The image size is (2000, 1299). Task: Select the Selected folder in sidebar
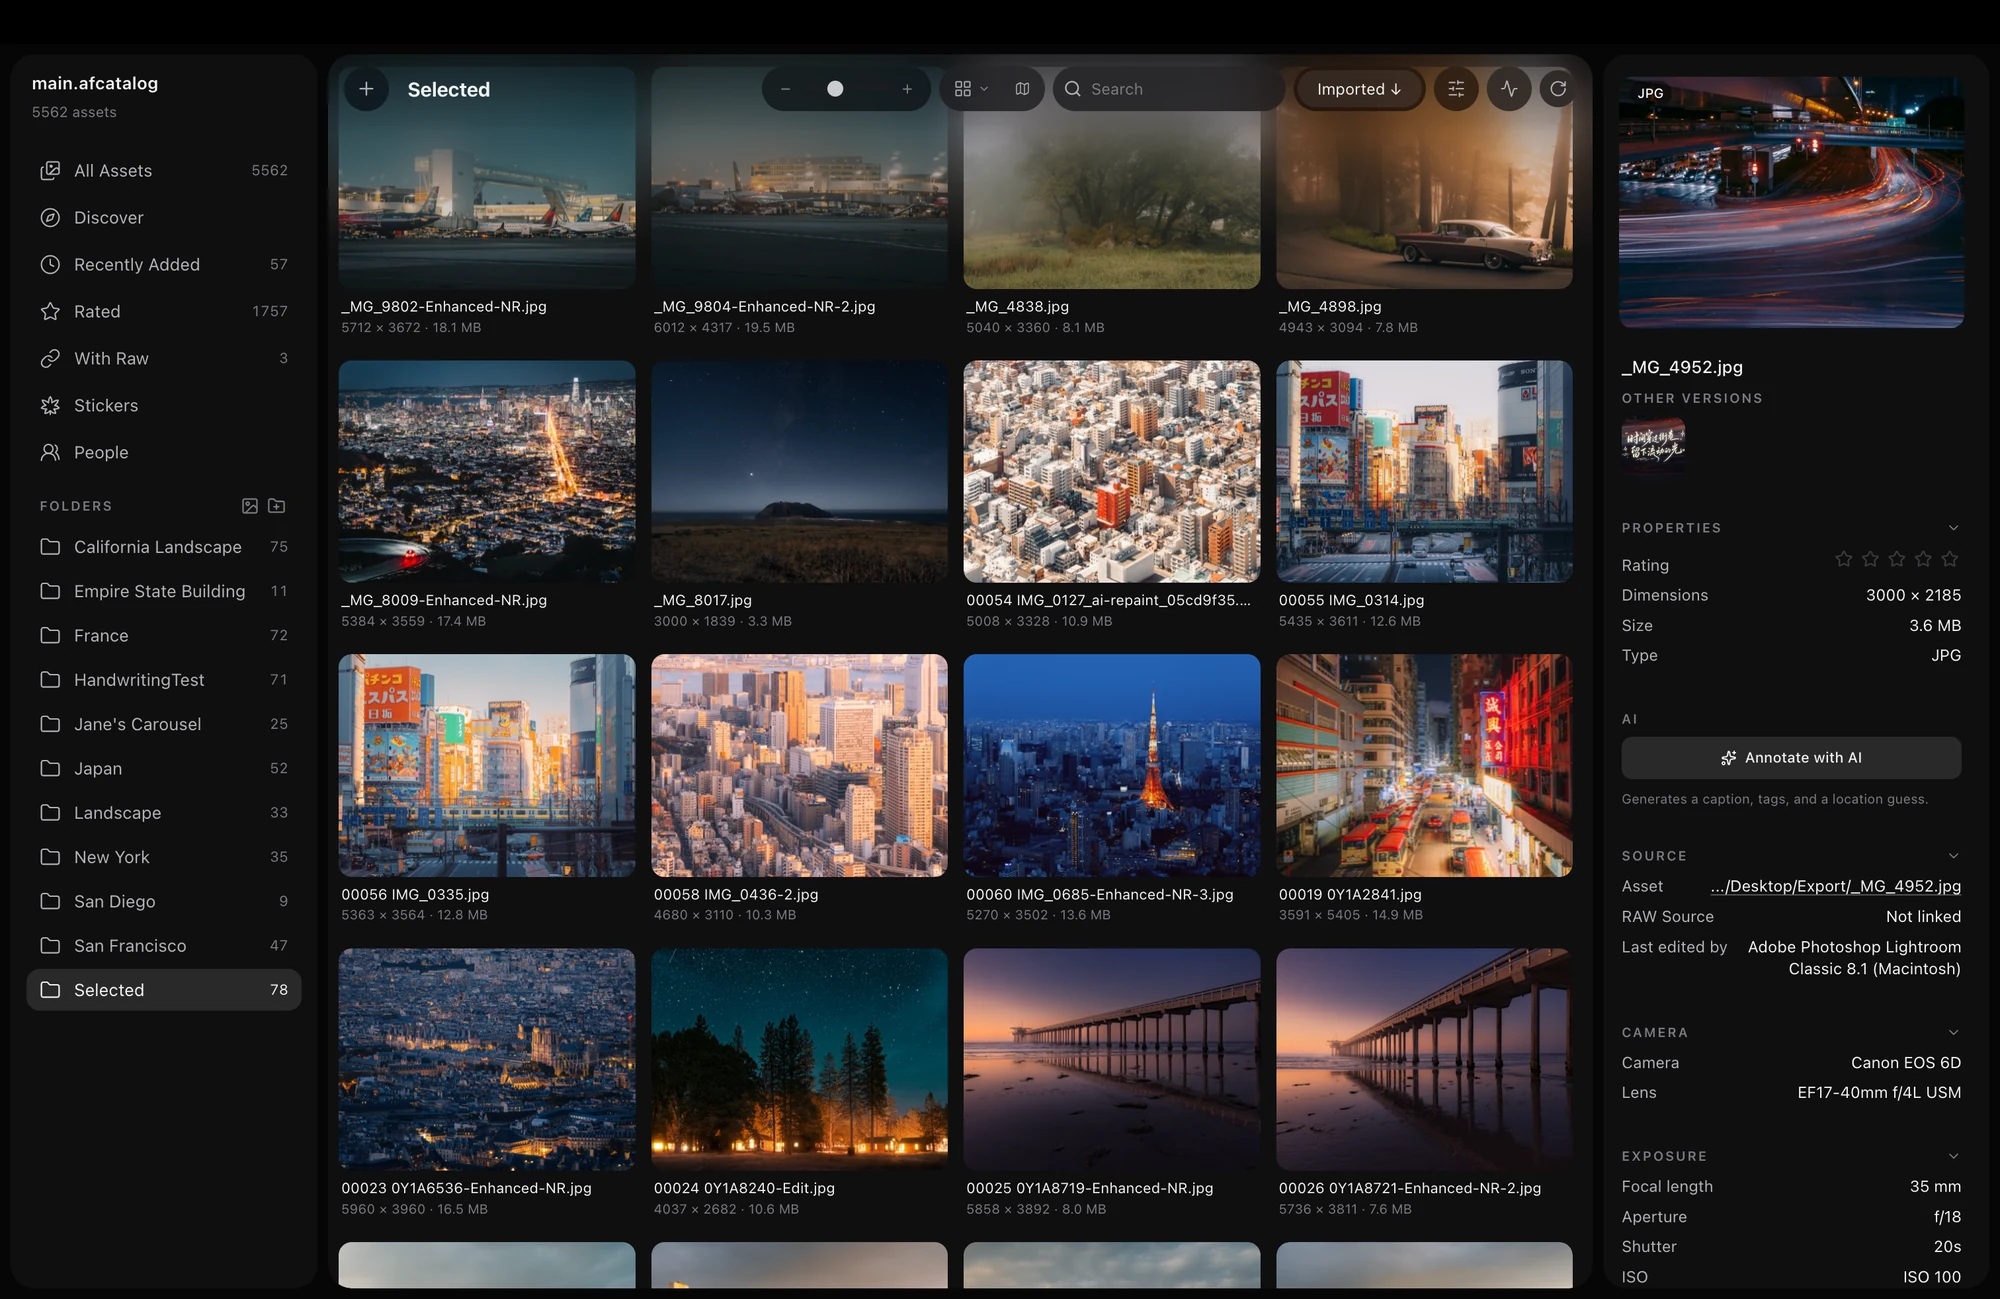point(164,990)
